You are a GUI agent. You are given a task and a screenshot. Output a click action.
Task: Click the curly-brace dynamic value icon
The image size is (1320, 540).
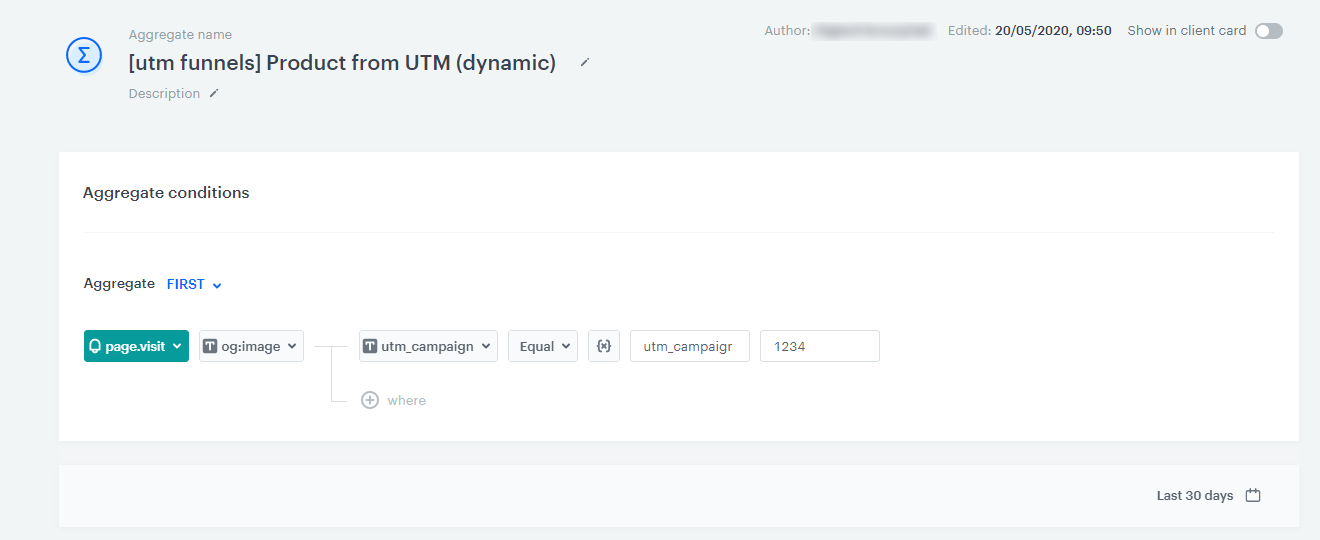point(603,346)
